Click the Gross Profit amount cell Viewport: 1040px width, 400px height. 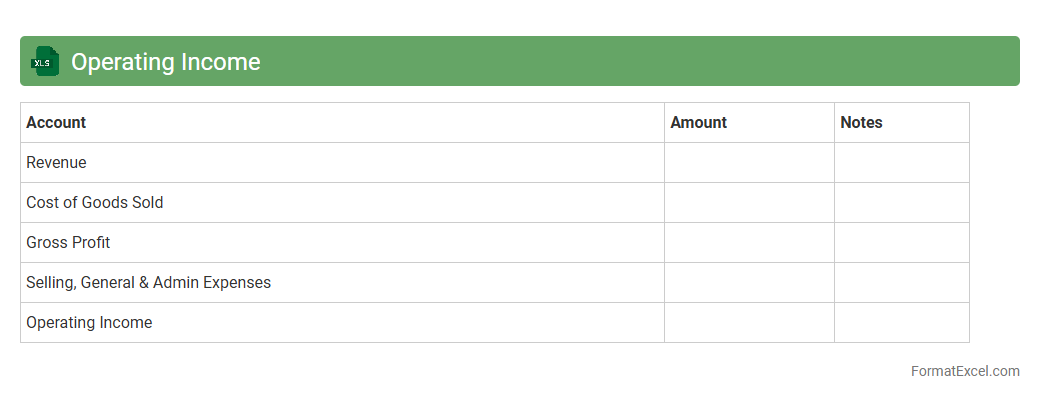[x=749, y=242]
